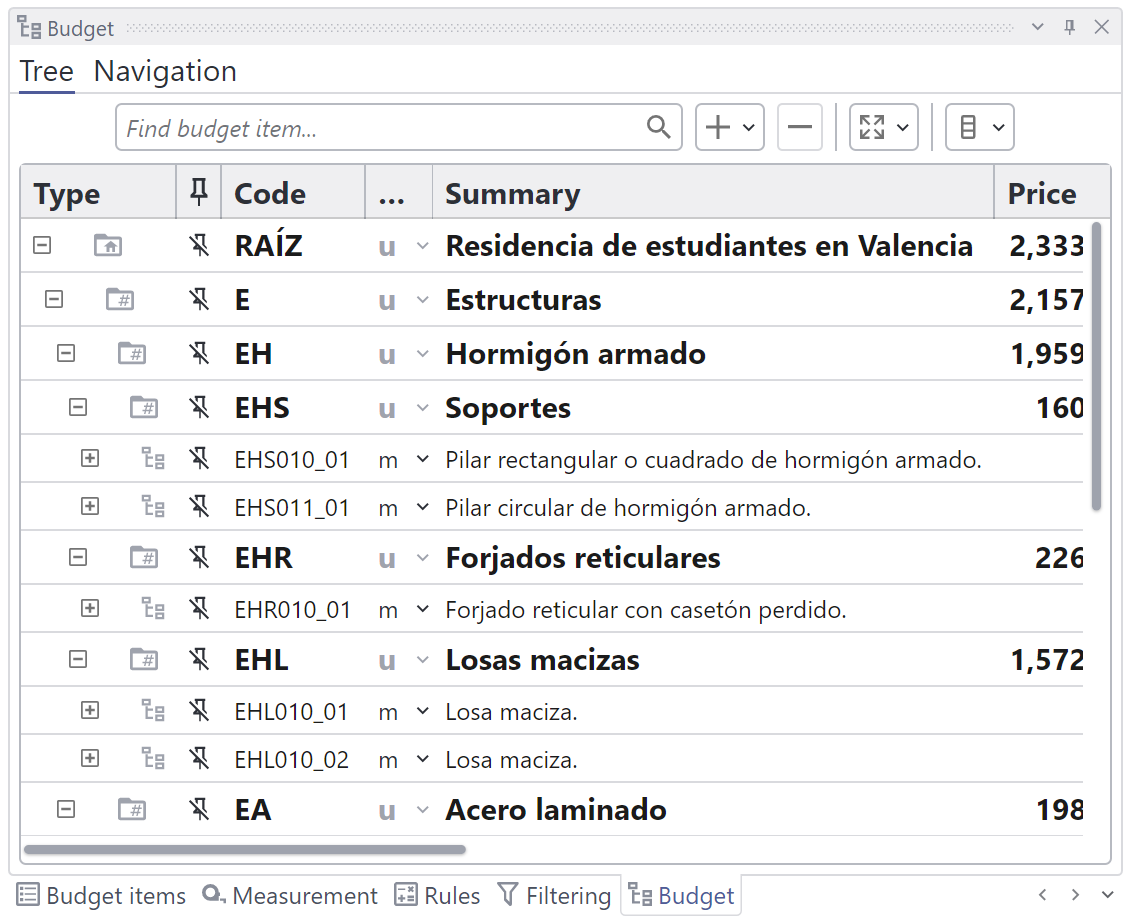Open the Measurement bottom tab
1127x922 pixels.
[290, 895]
